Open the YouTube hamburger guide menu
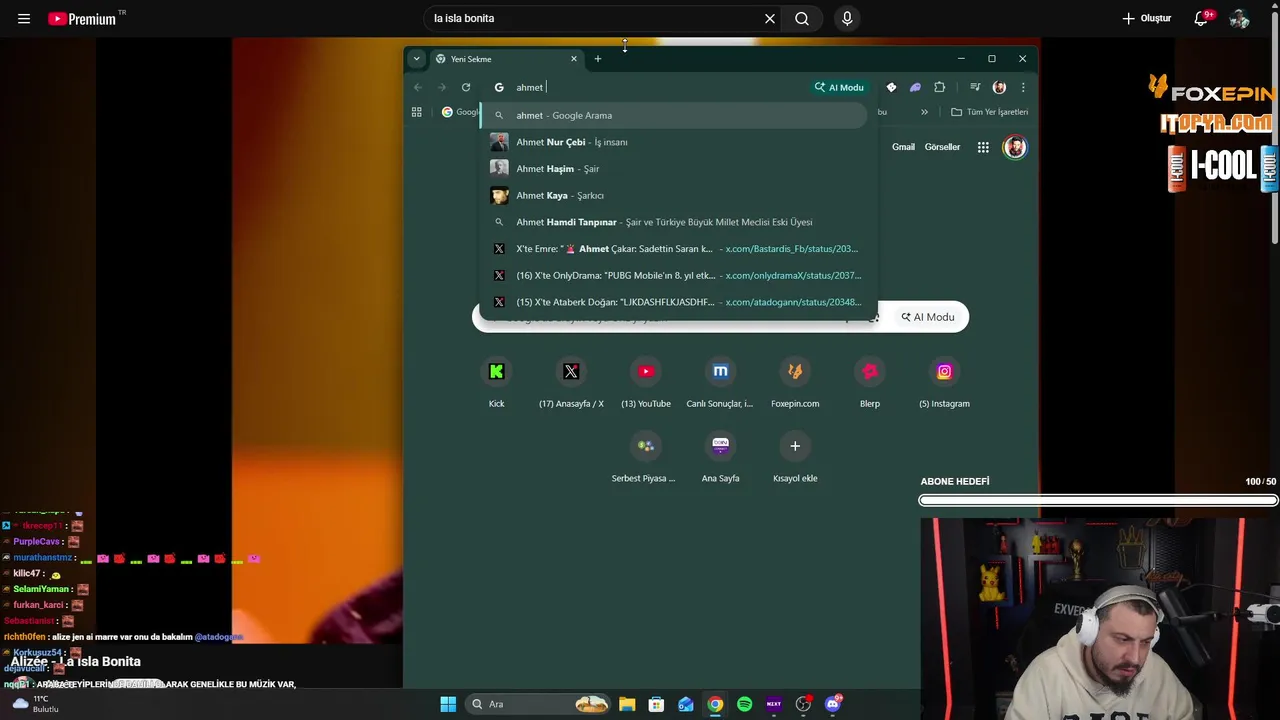Screen dimensions: 1280x720 tap(24, 18)
